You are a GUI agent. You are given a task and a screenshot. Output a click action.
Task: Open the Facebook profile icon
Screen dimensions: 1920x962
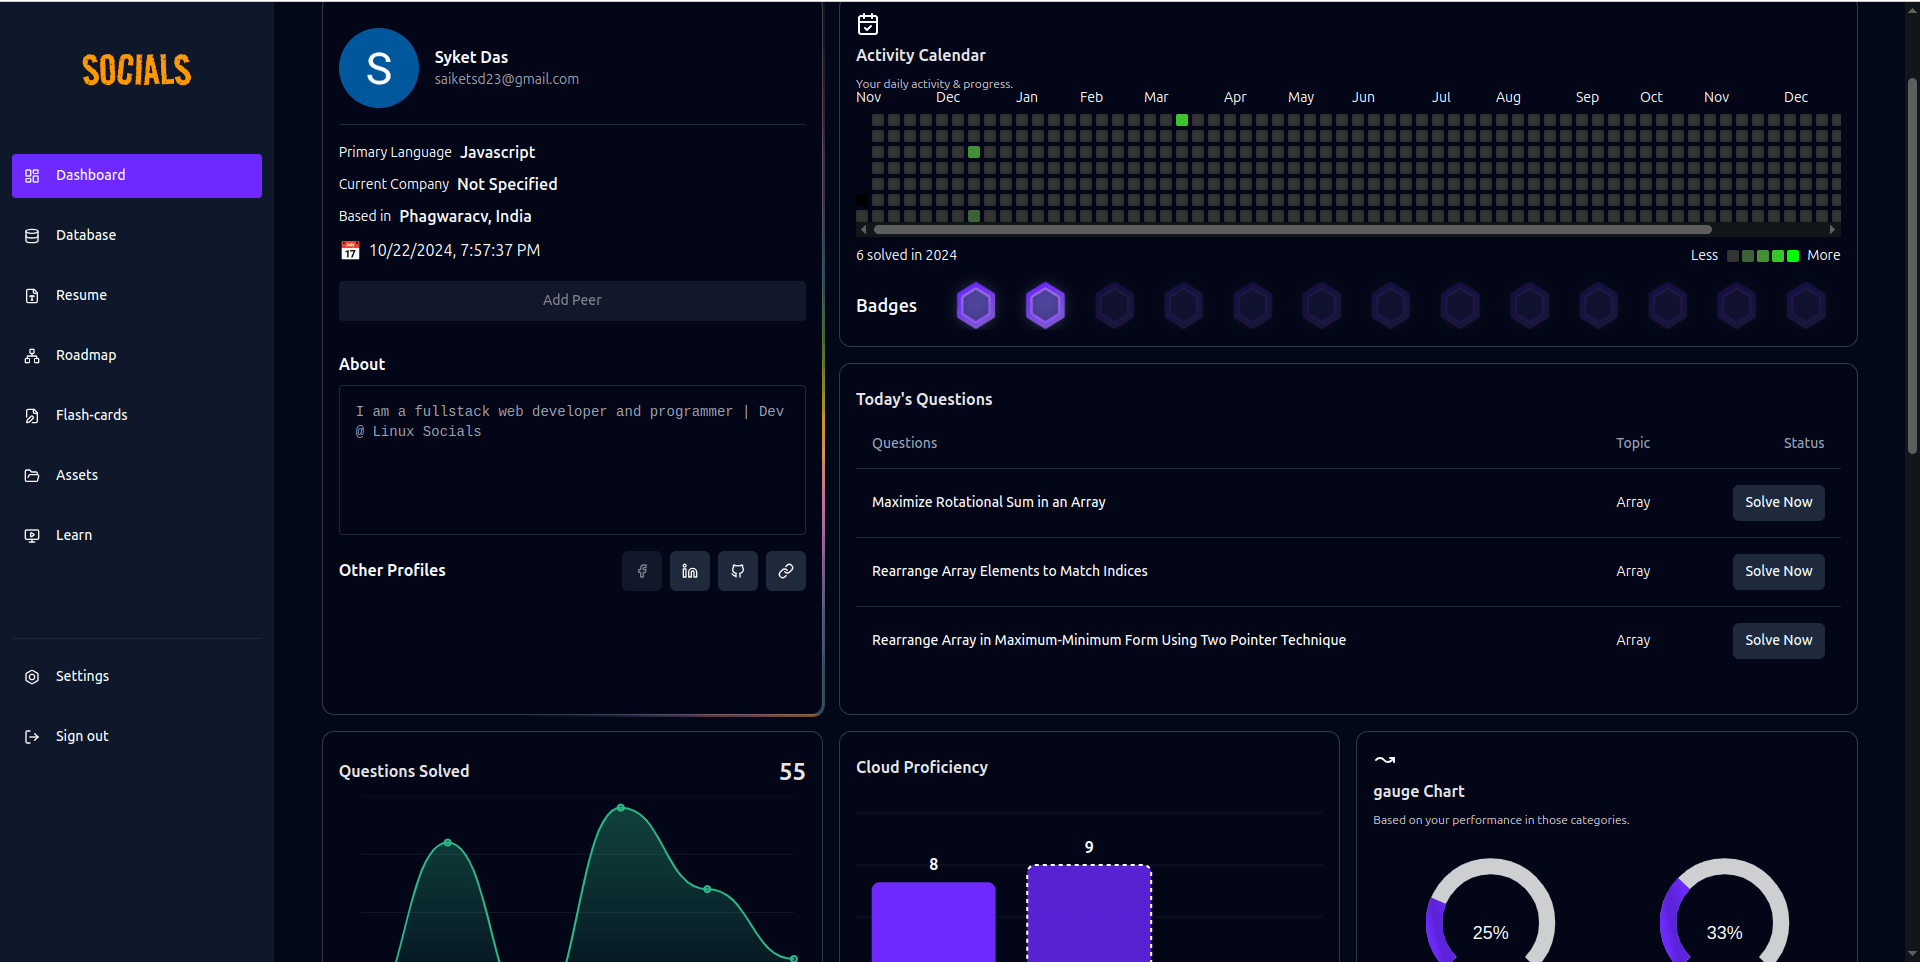(642, 571)
